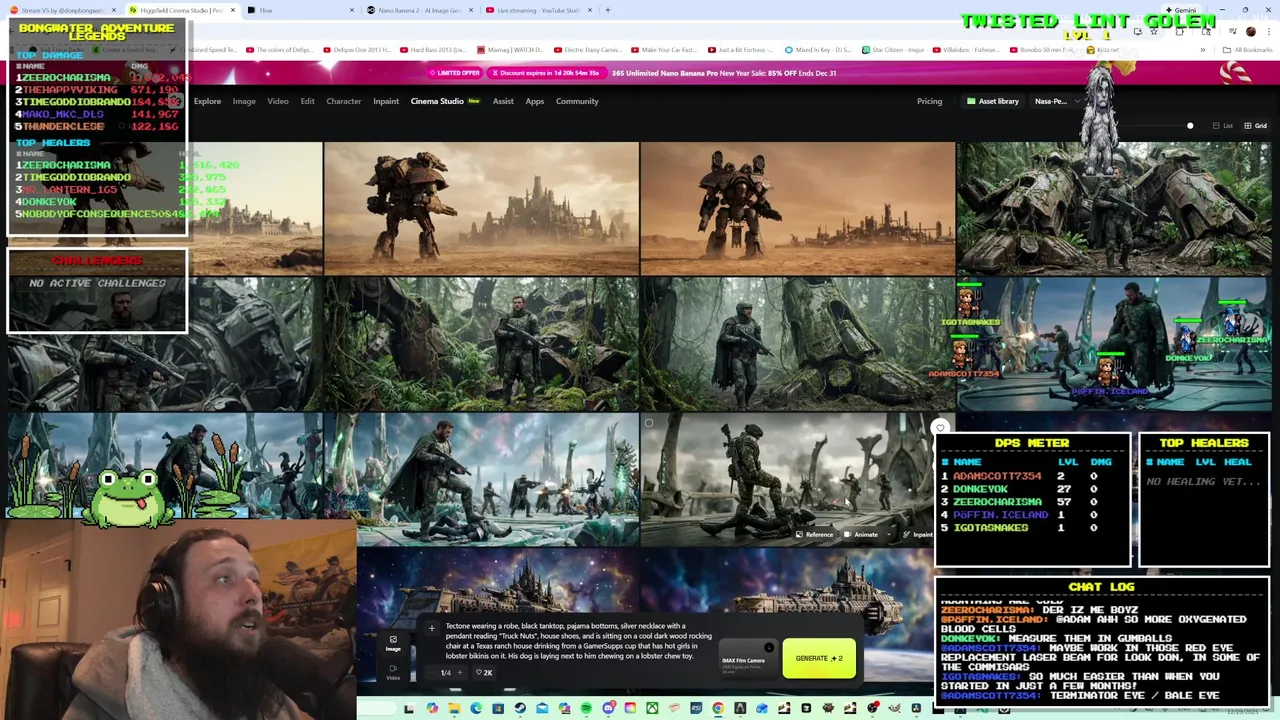Select Image mode in prompt panel
Image resolution: width=1280 pixels, height=720 pixels.
point(393,644)
